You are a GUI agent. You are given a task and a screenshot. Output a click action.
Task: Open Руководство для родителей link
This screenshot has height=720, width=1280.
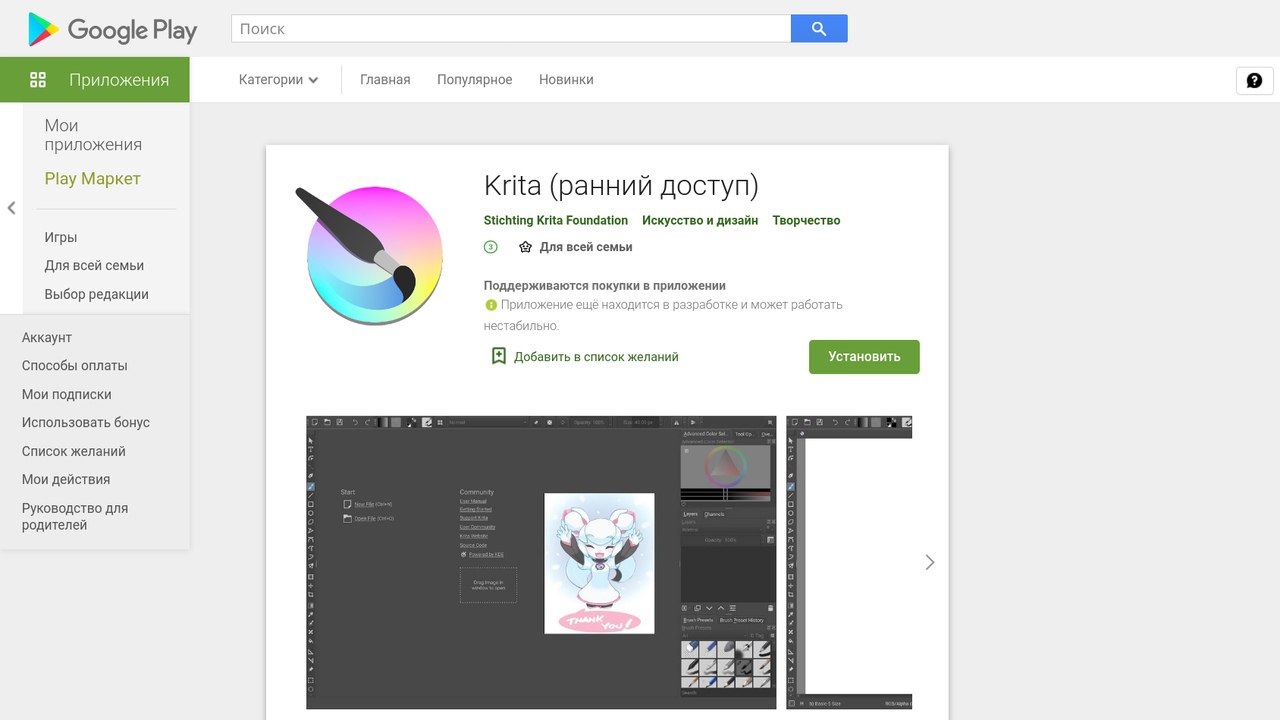(x=75, y=516)
